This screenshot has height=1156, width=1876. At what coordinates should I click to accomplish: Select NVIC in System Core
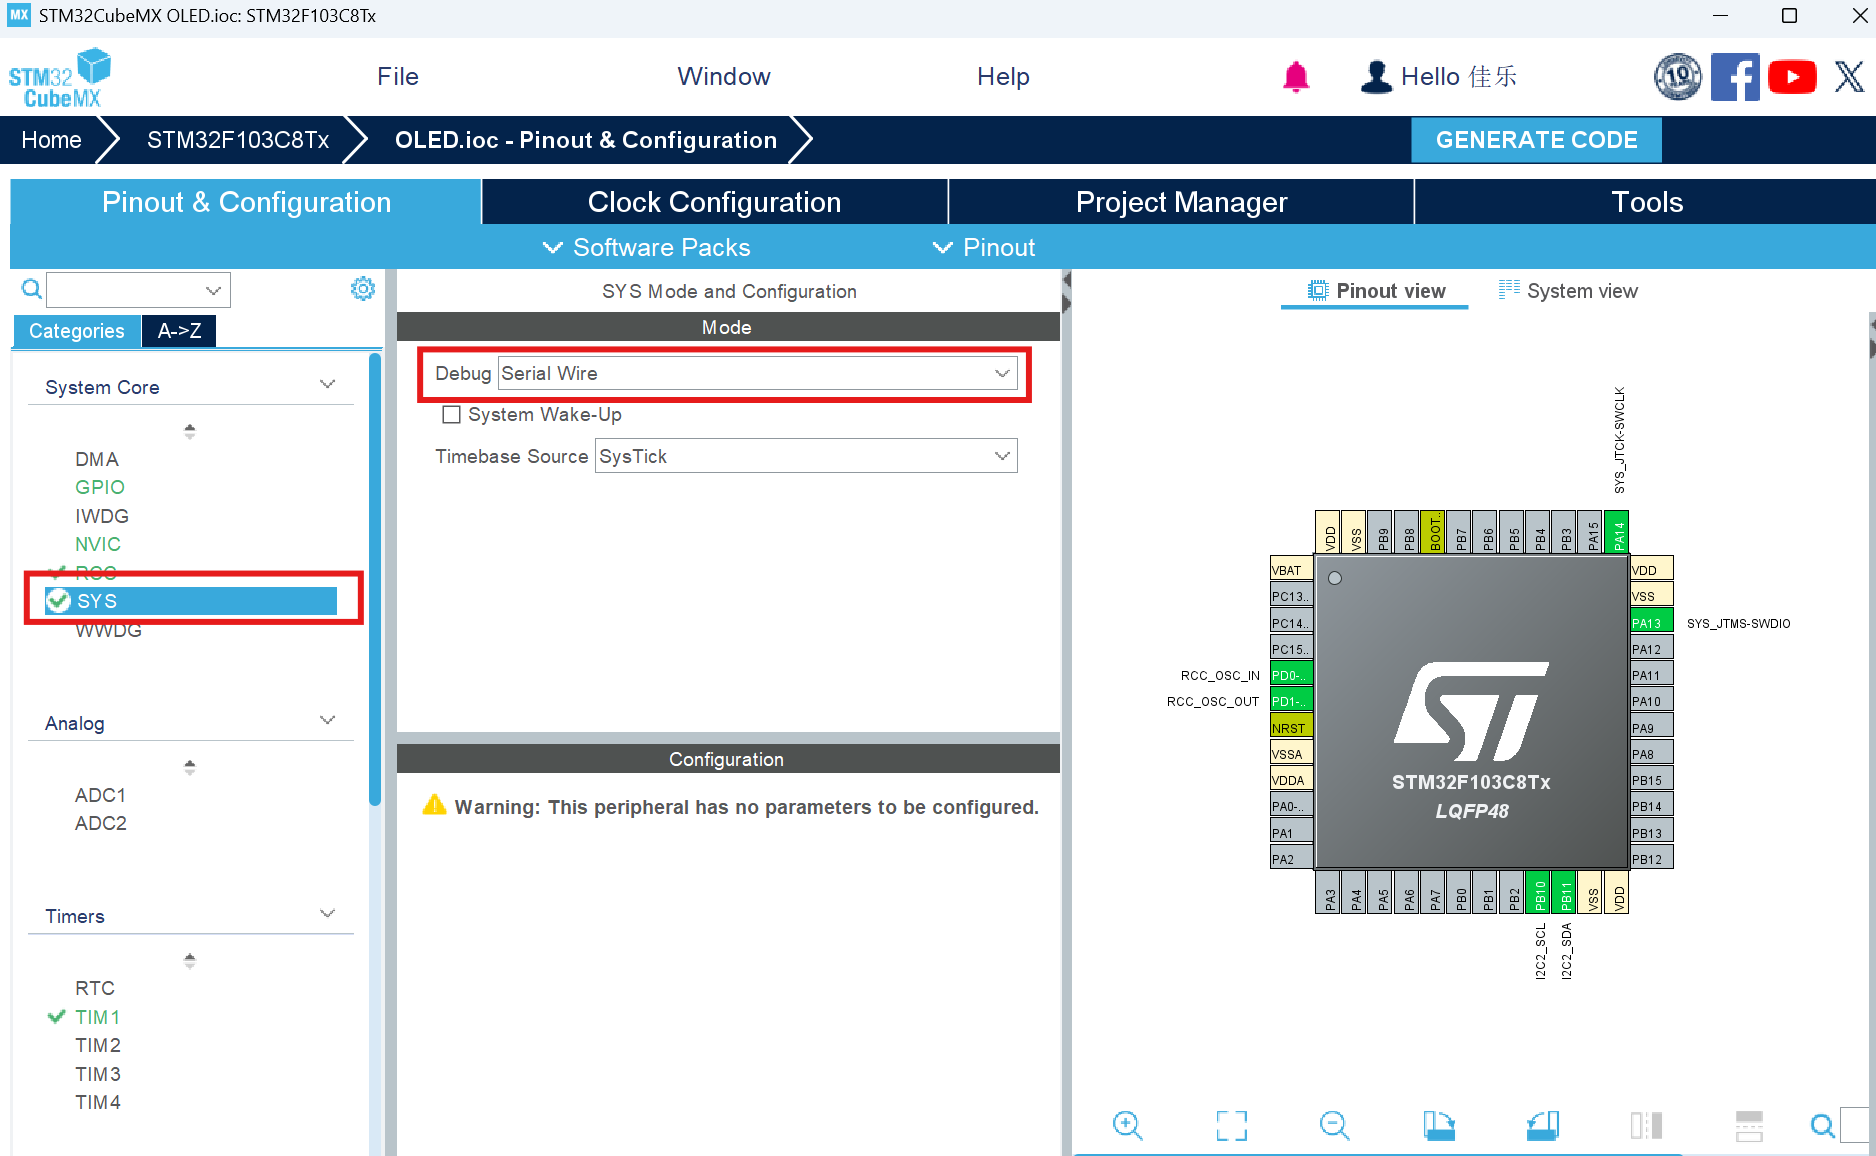[98, 544]
